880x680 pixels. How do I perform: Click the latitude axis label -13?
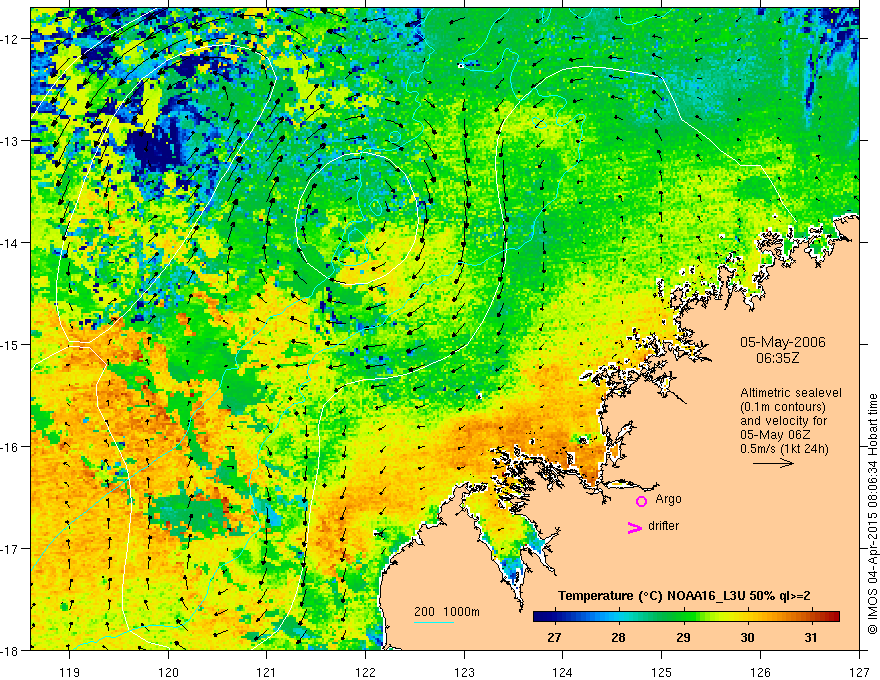(11, 141)
